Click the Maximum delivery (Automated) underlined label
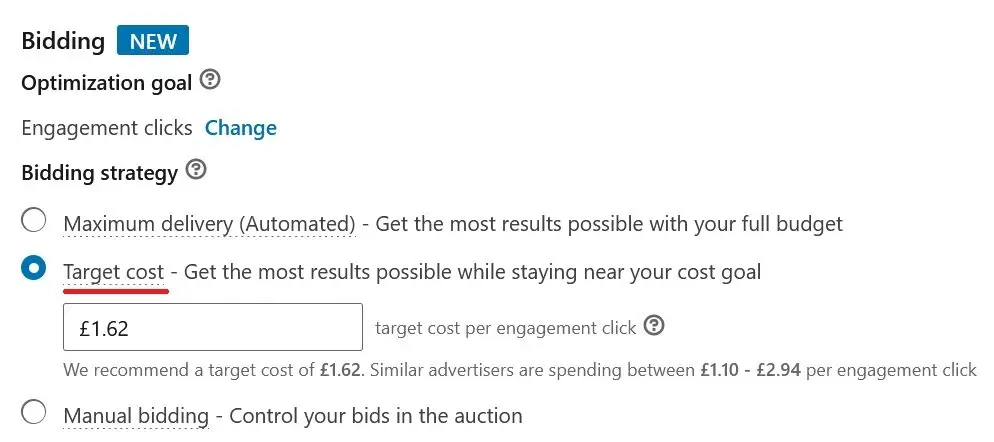This screenshot has height=442, width=994. 209,224
